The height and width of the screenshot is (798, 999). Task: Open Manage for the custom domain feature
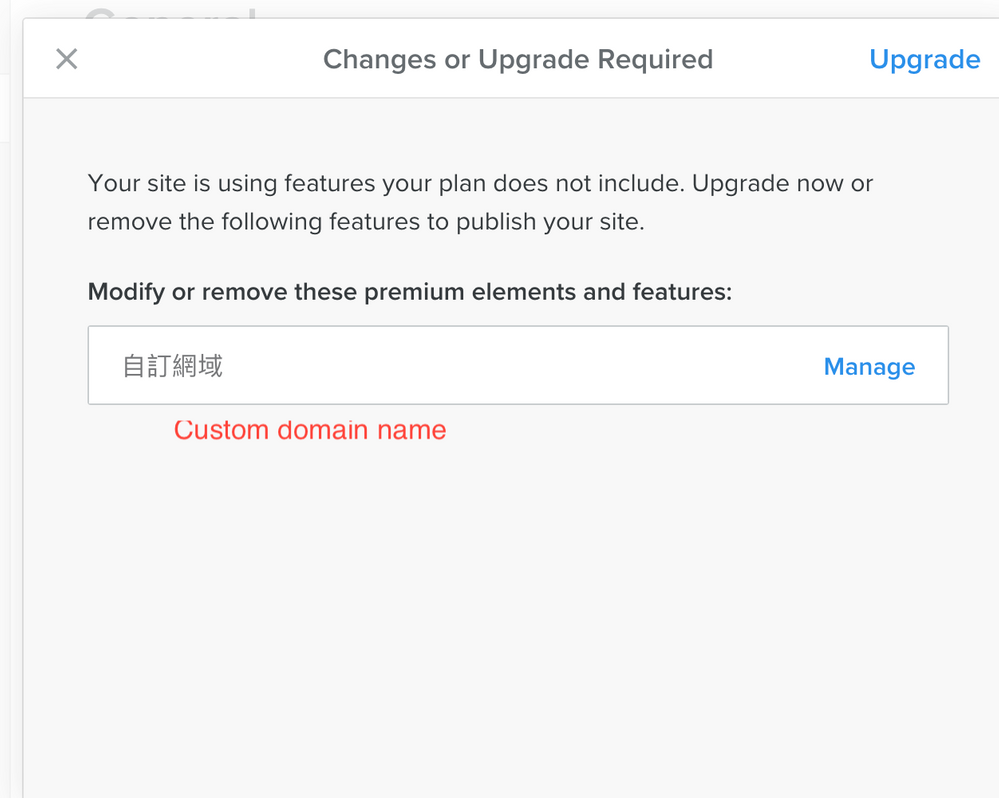click(x=869, y=367)
